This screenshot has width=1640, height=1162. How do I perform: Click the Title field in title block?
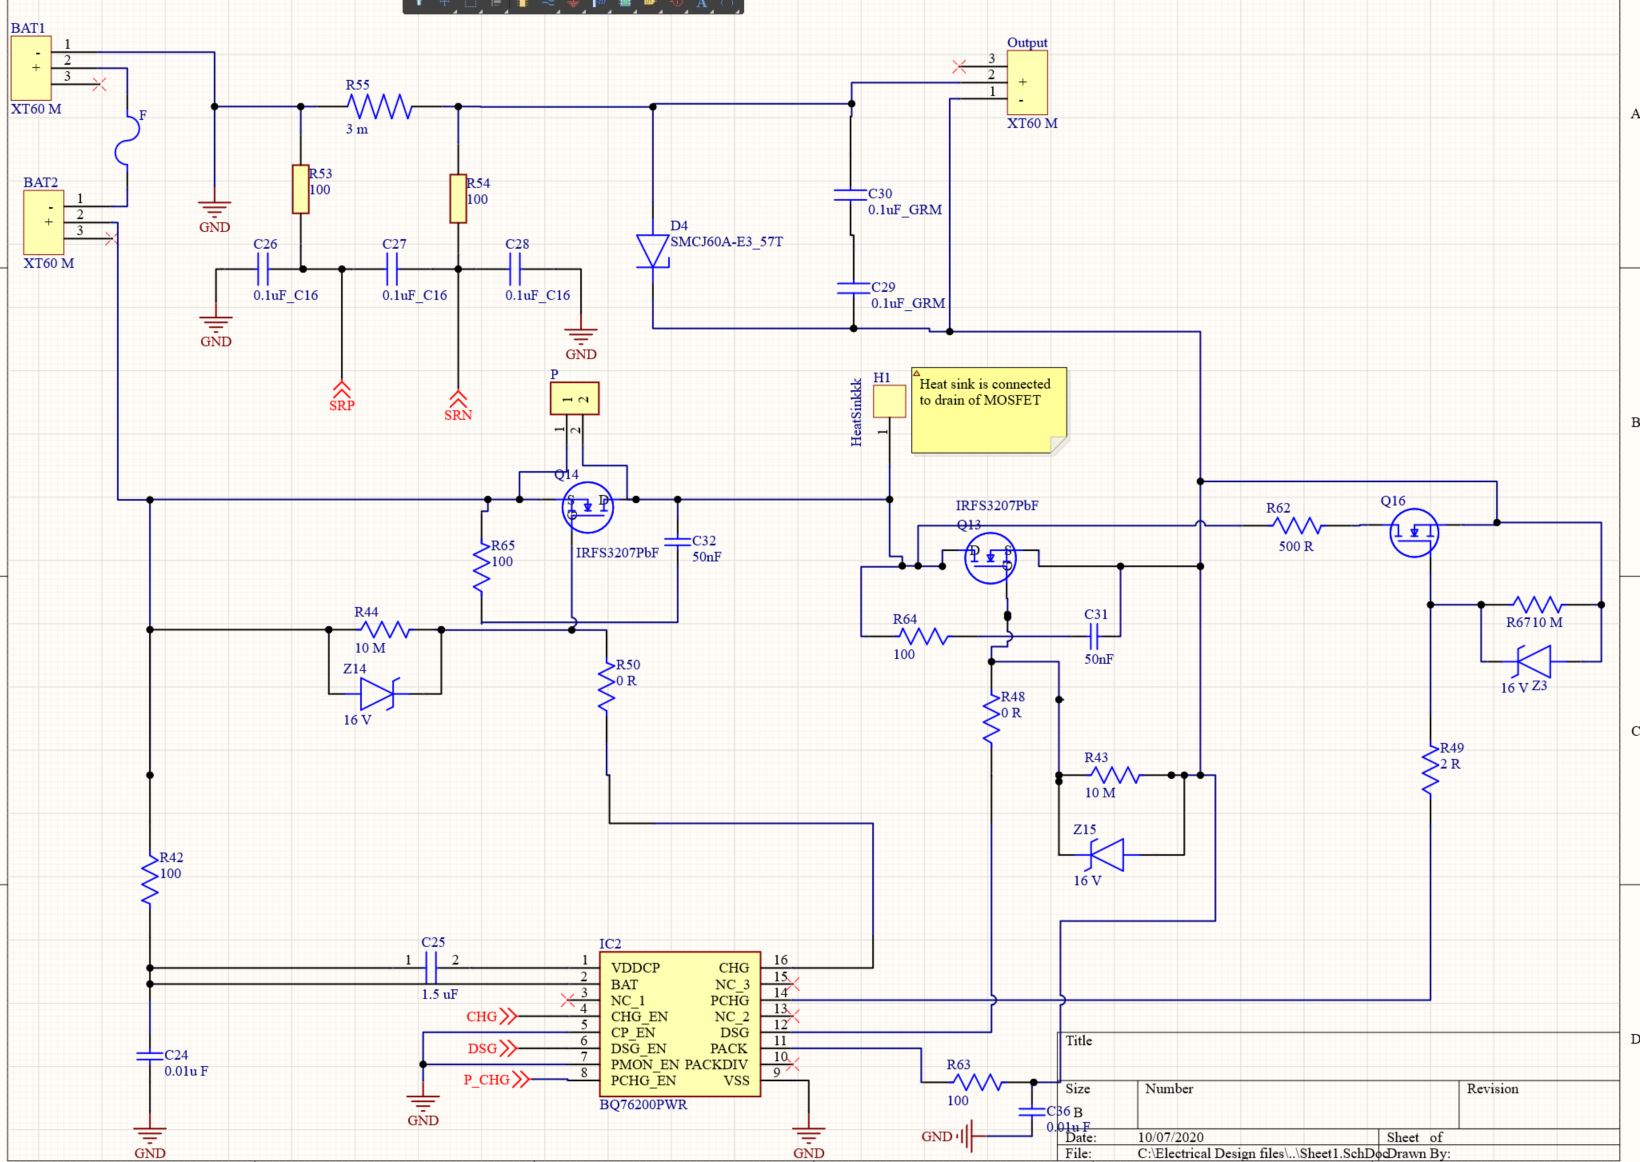tap(1337, 1055)
